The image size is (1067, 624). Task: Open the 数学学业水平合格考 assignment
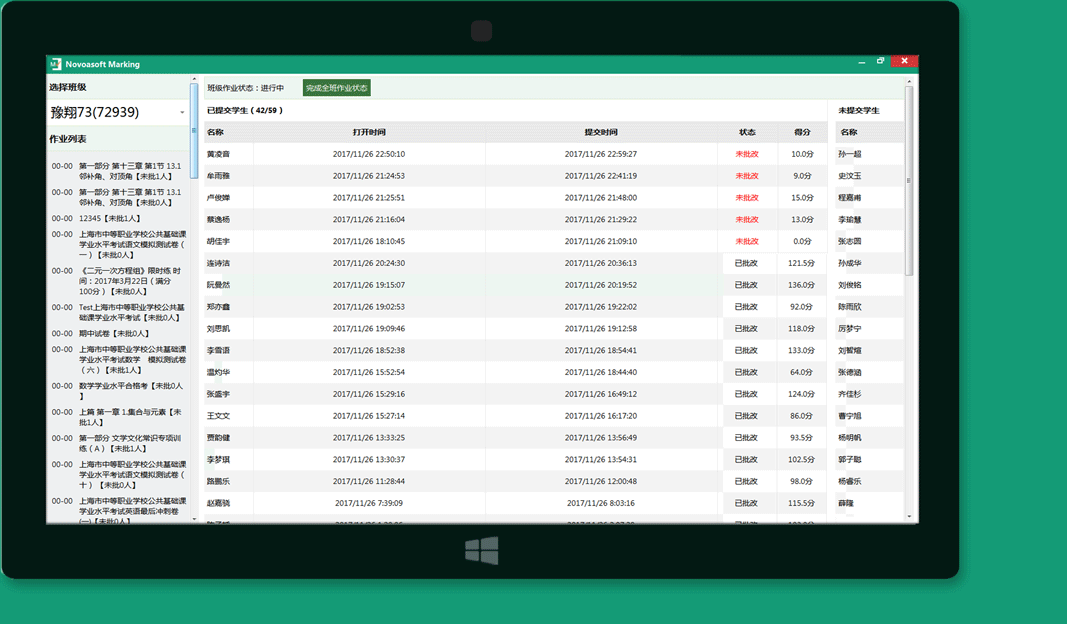pyautogui.click(x=130, y=385)
